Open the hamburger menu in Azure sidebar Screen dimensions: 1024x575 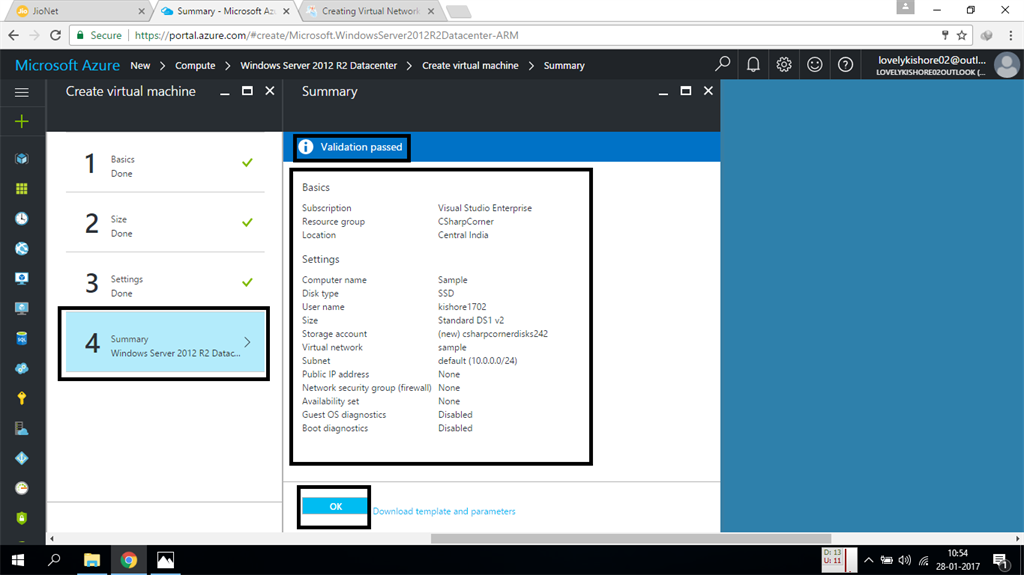point(22,92)
